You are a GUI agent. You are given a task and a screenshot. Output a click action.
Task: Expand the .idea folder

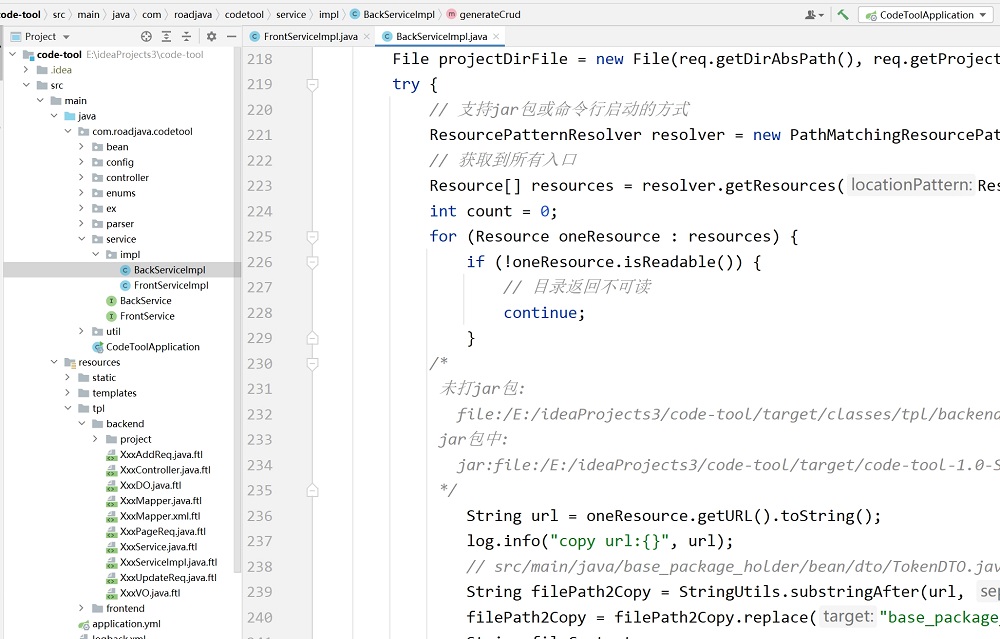[26, 70]
